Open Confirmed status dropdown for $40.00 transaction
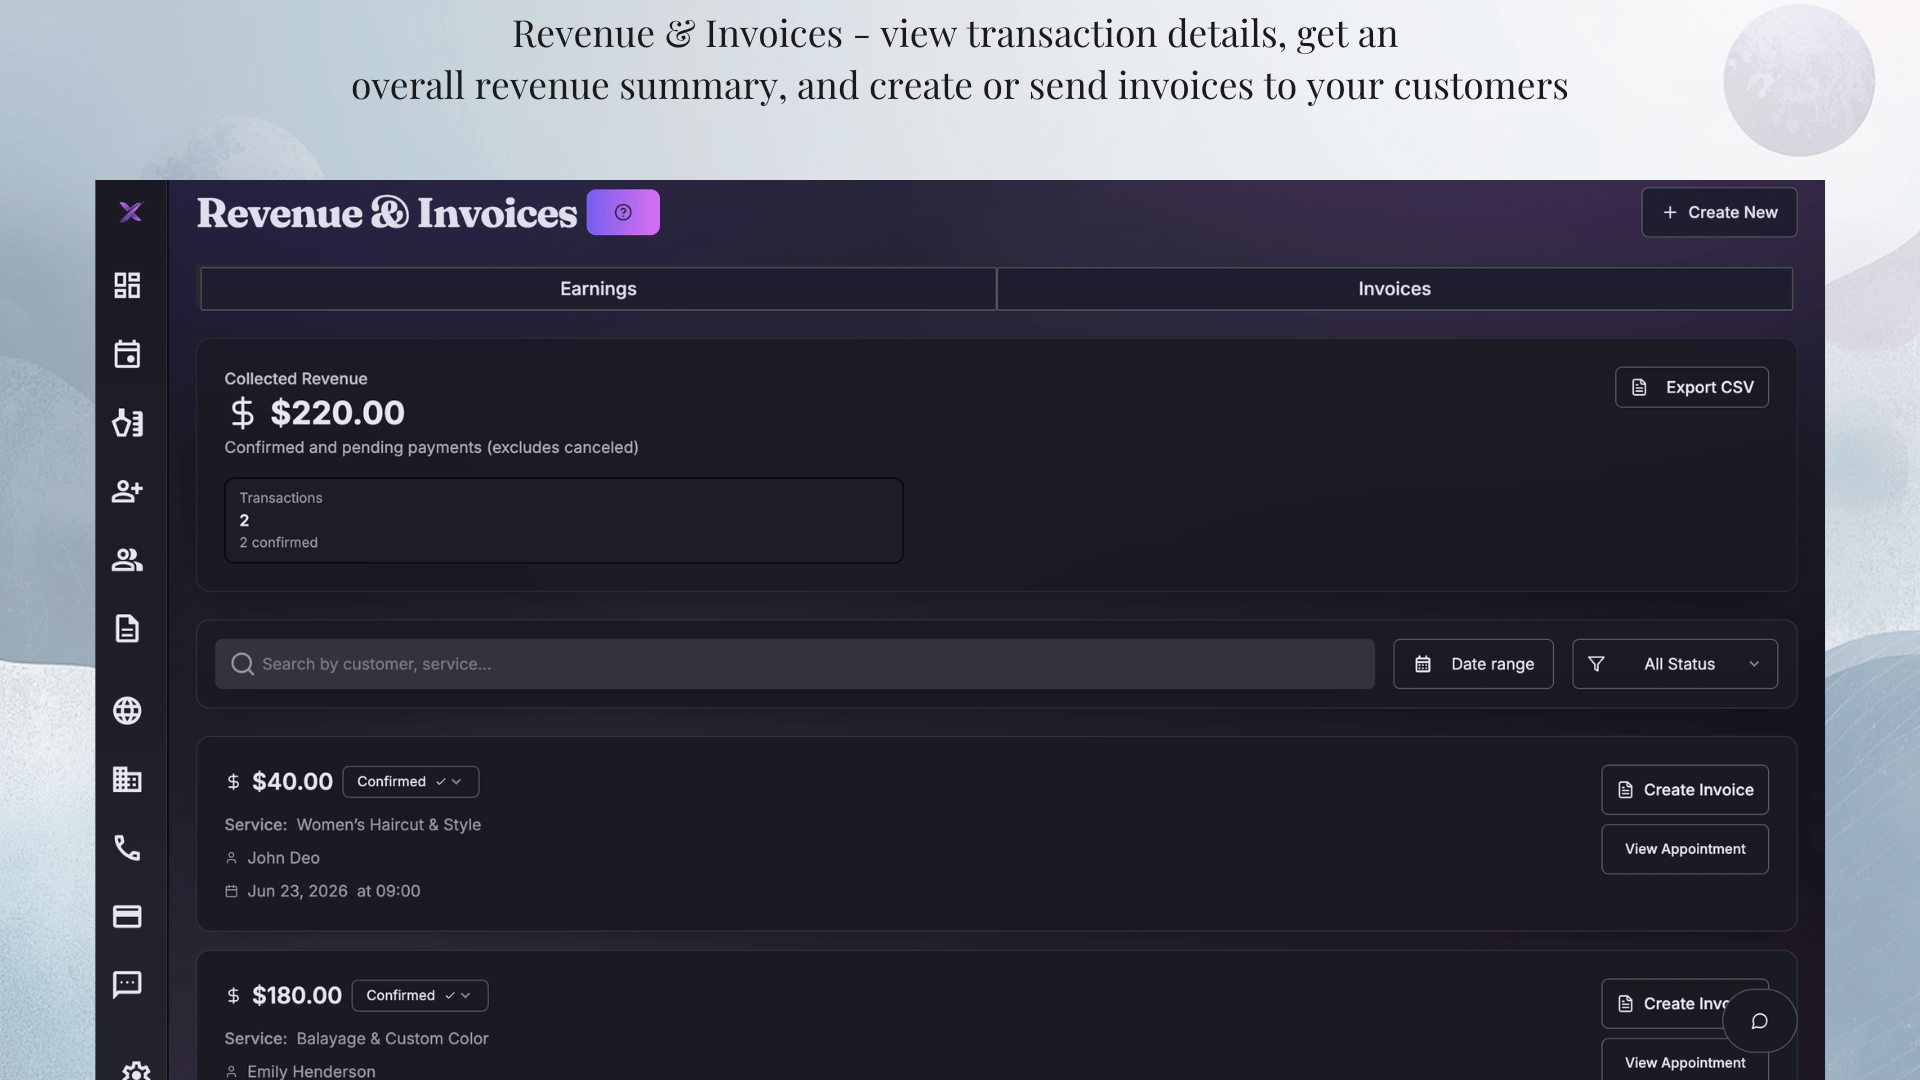The image size is (1920, 1080). coord(411,782)
